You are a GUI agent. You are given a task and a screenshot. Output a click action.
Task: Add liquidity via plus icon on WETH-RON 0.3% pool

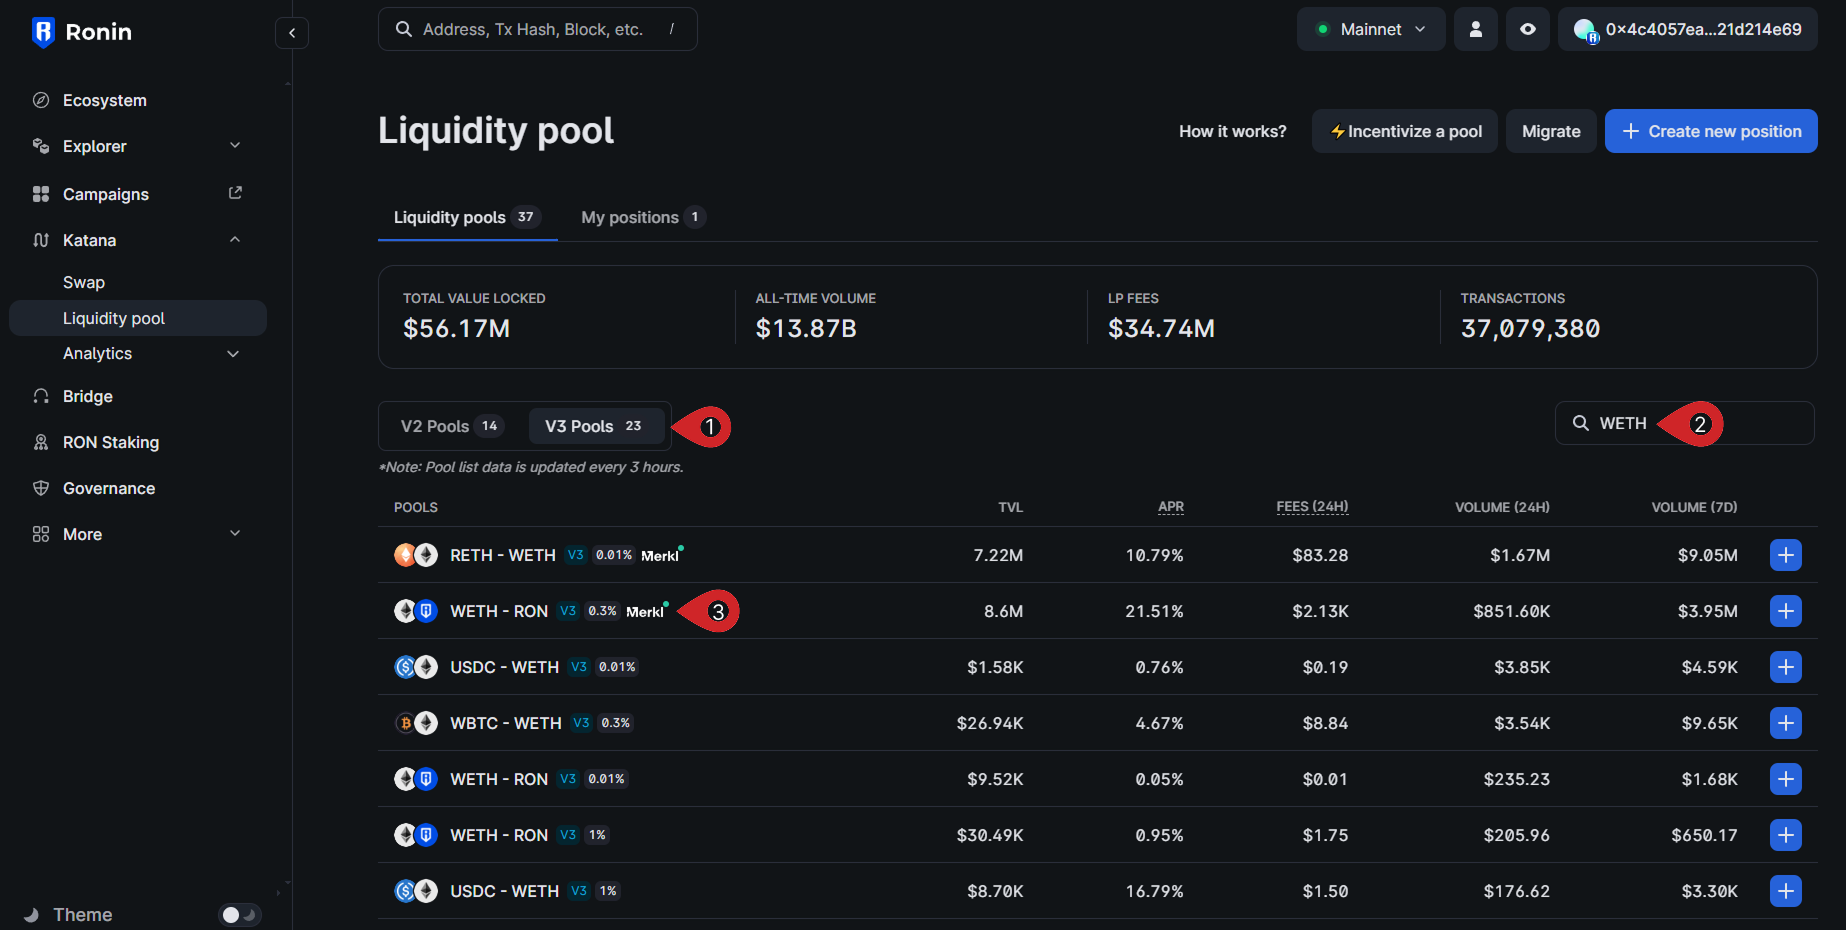pos(1786,611)
